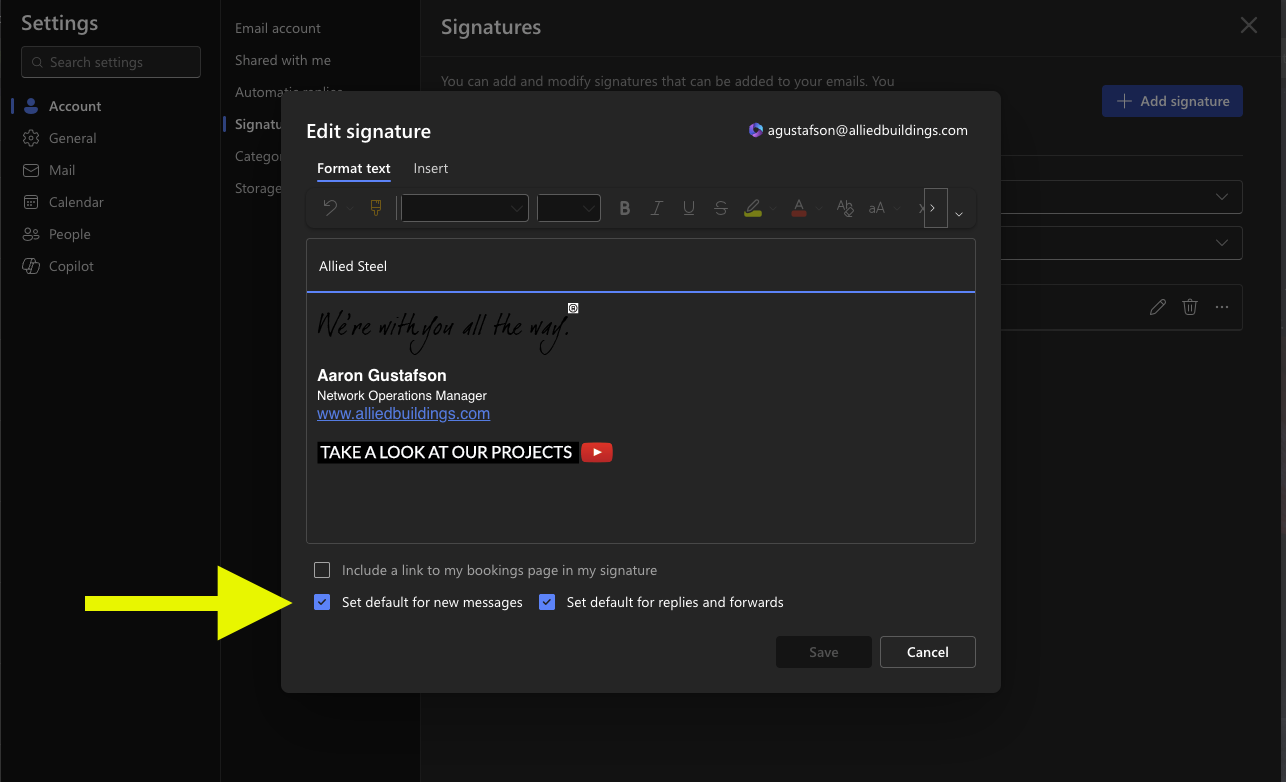Uncheck Set default for new messages

point(322,602)
